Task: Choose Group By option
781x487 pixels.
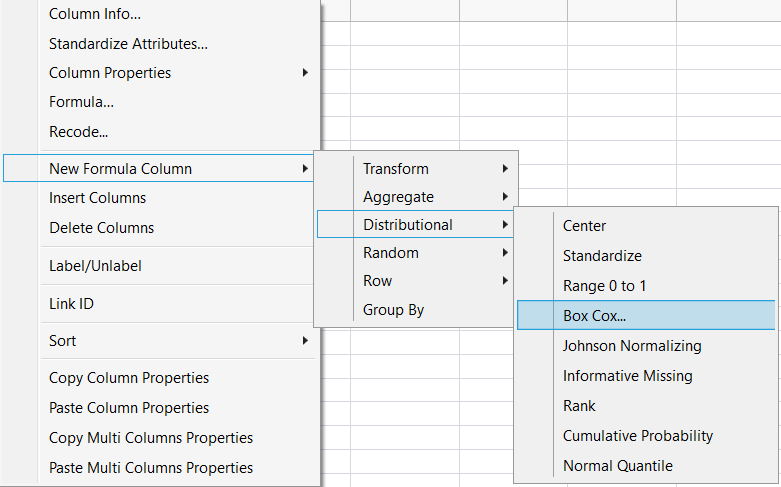Action: [393, 310]
